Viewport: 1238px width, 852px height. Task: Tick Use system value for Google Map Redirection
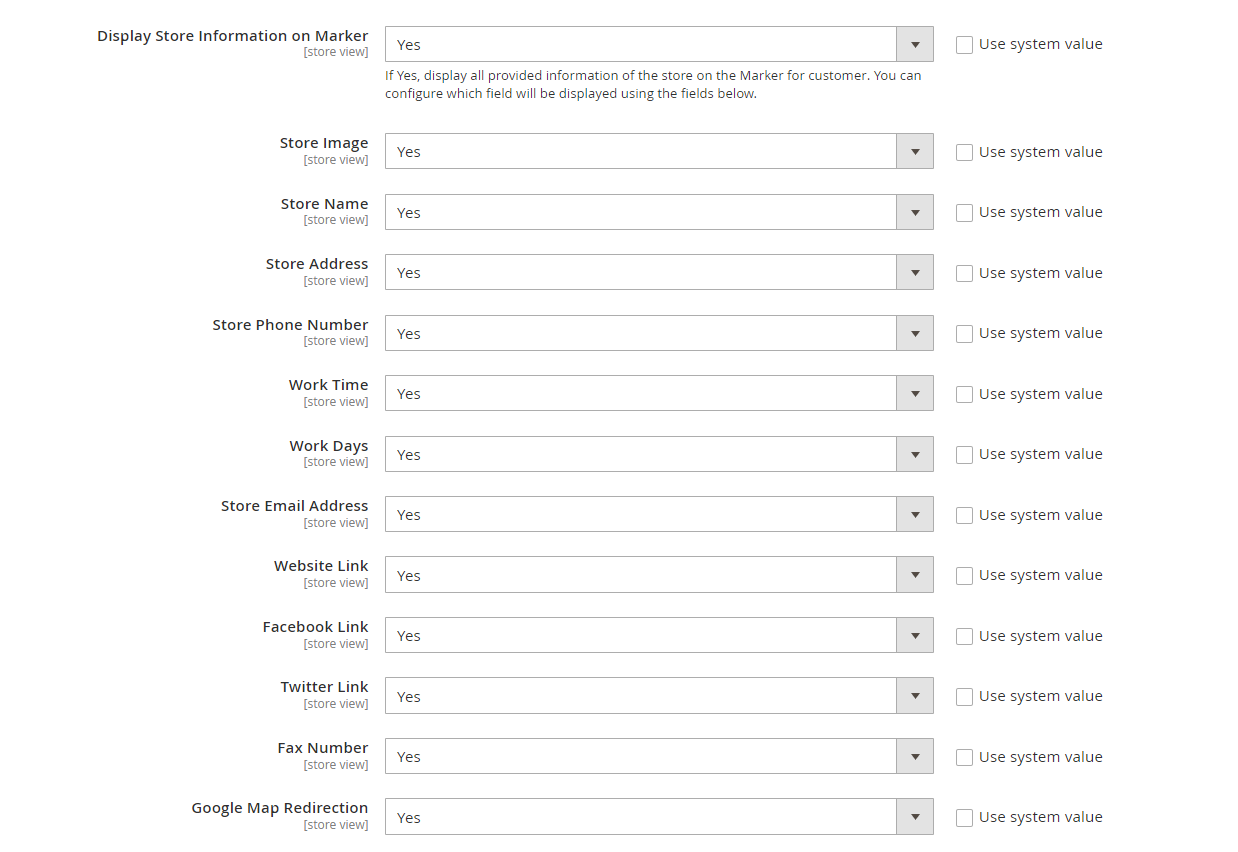click(x=964, y=818)
